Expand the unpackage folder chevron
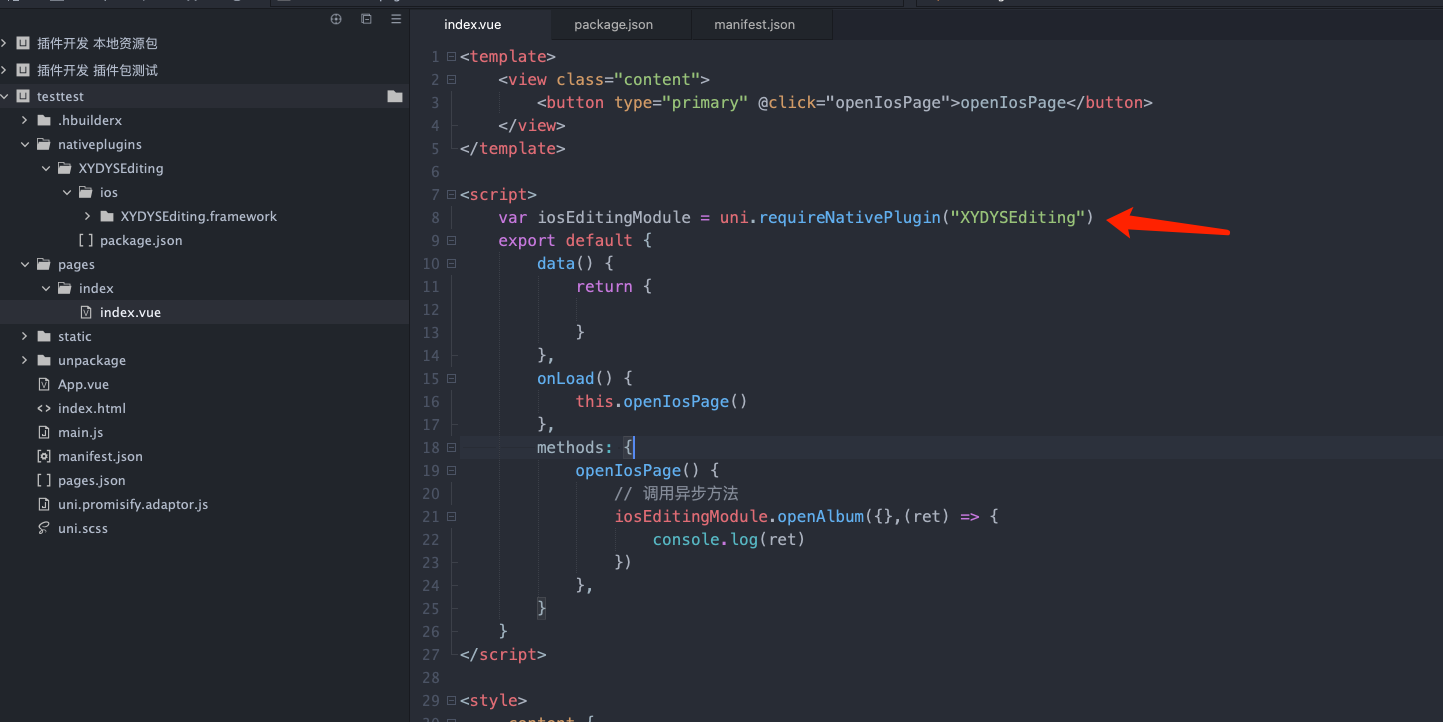The image size is (1443, 722). (x=25, y=360)
